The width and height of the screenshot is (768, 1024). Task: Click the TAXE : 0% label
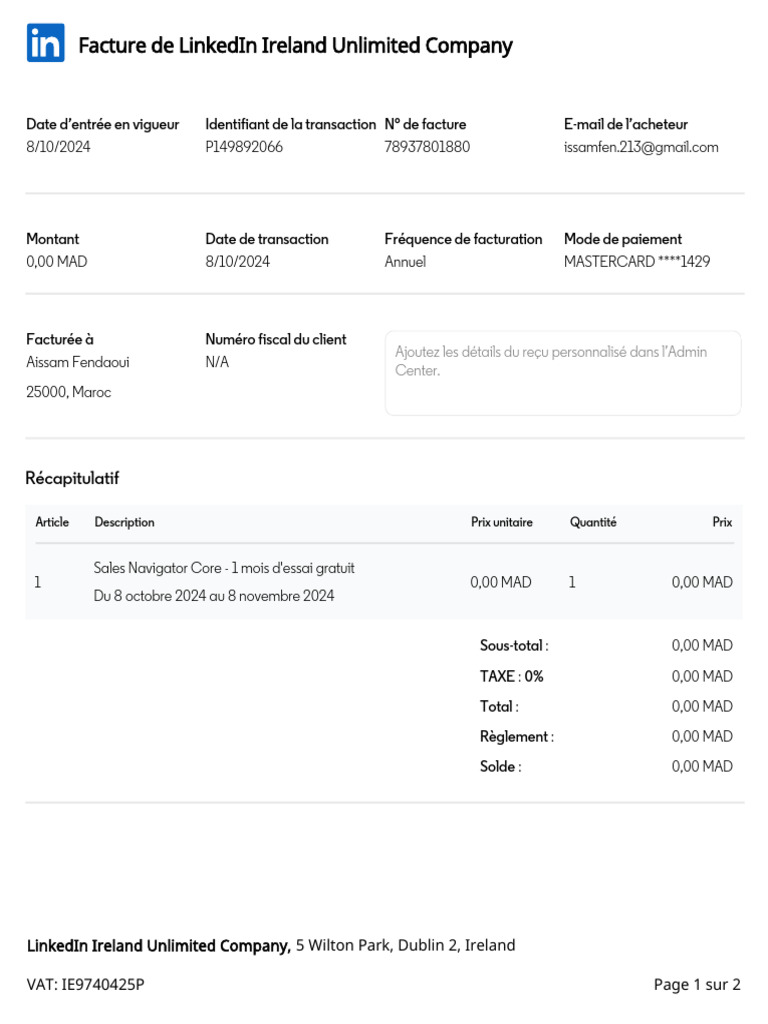click(x=512, y=676)
